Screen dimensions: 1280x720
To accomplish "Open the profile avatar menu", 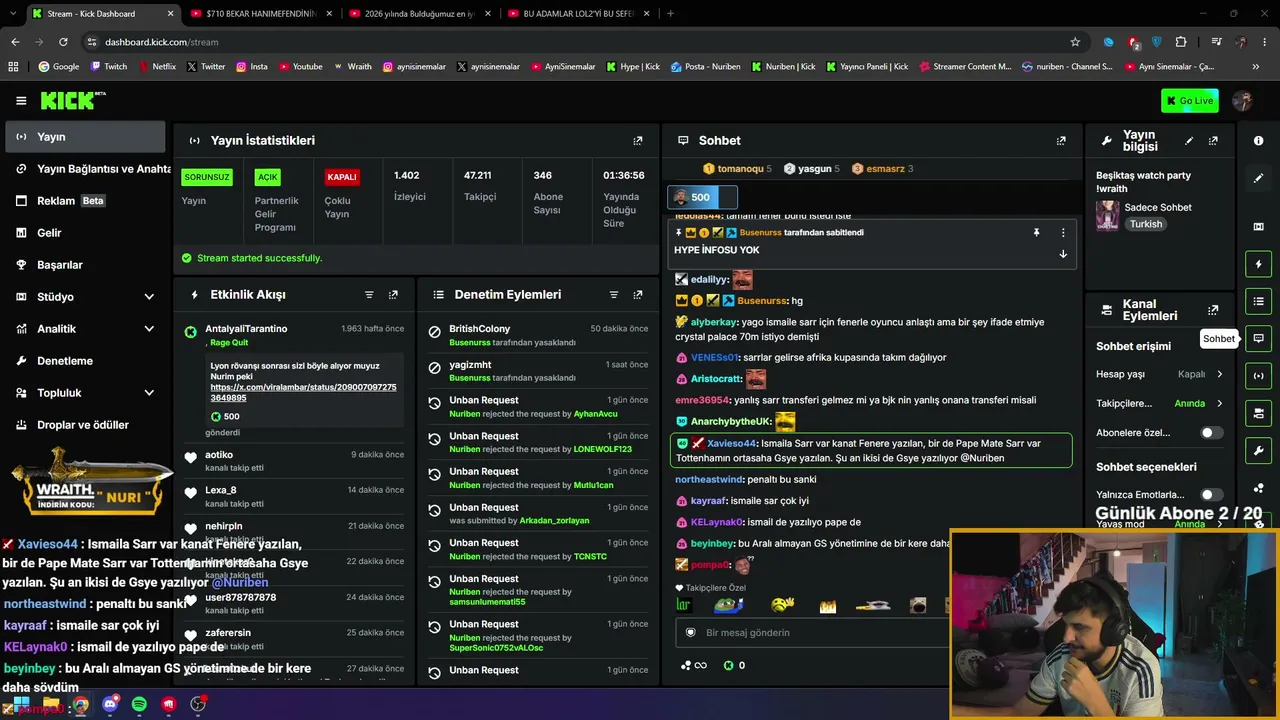I will 1243,101.
